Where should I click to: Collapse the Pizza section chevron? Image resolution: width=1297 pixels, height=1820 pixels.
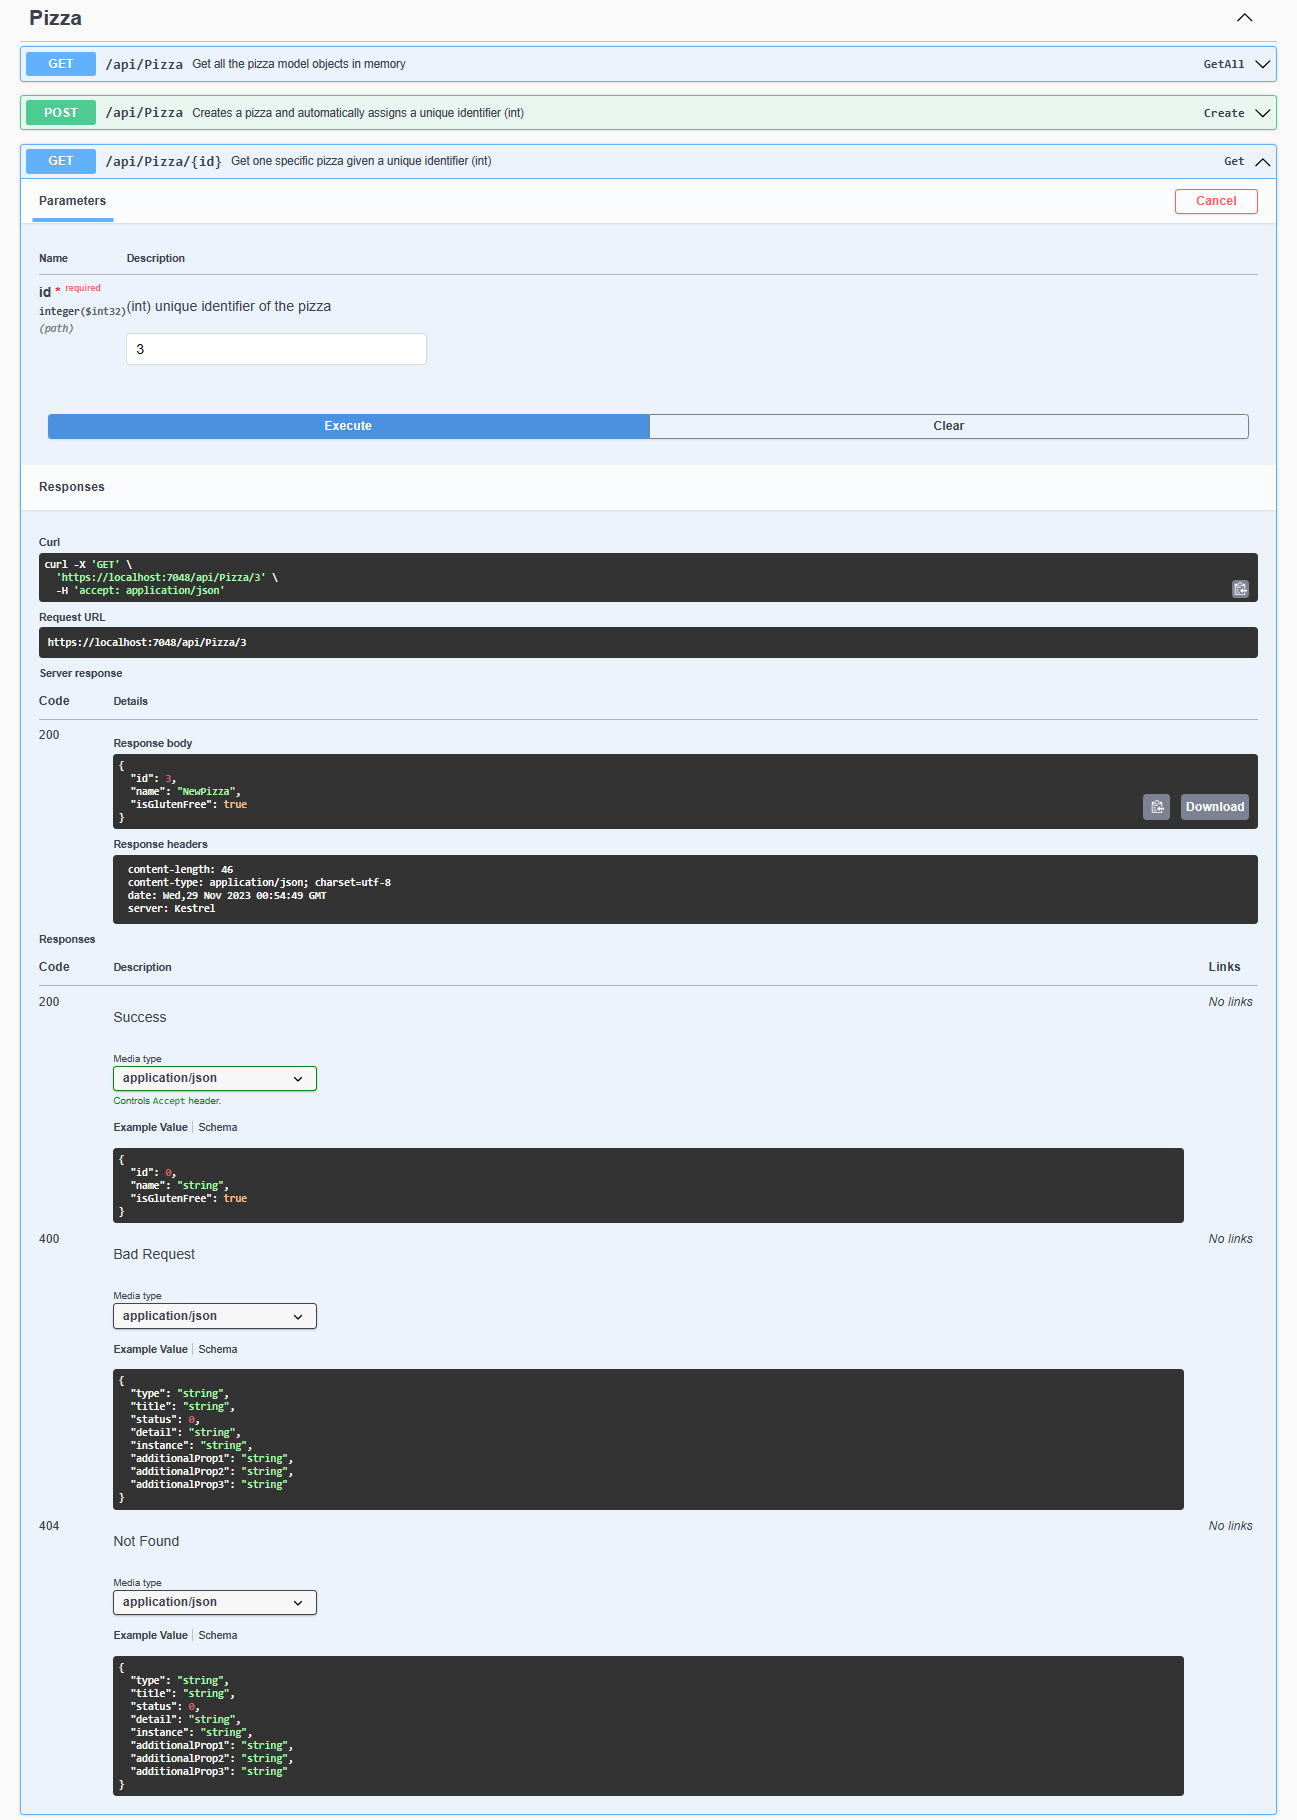click(x=1244, y=18)
